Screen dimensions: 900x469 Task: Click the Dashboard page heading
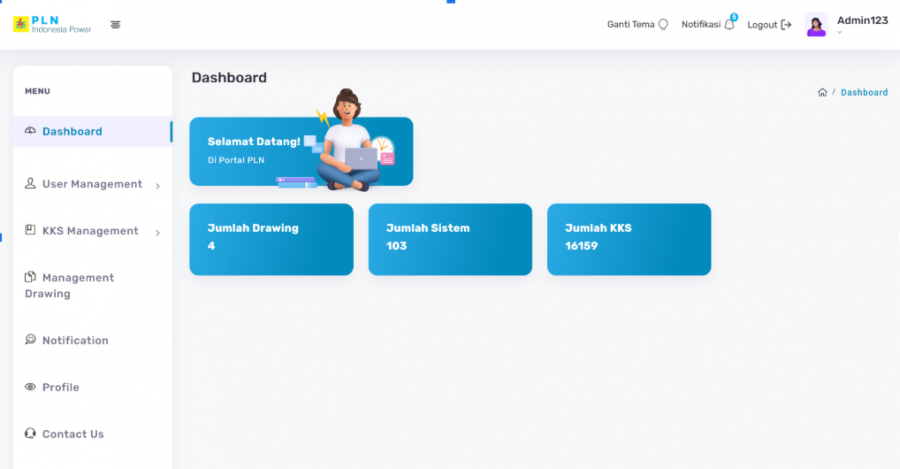click(x=229, y=77)
